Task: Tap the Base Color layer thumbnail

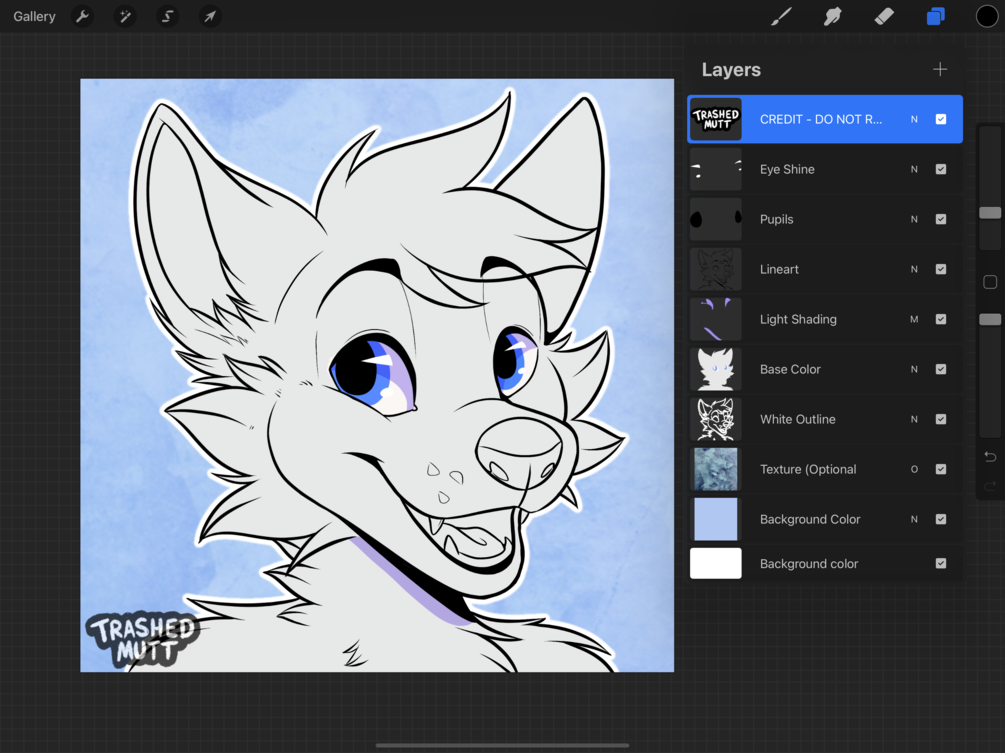Action: pos(715,369)
